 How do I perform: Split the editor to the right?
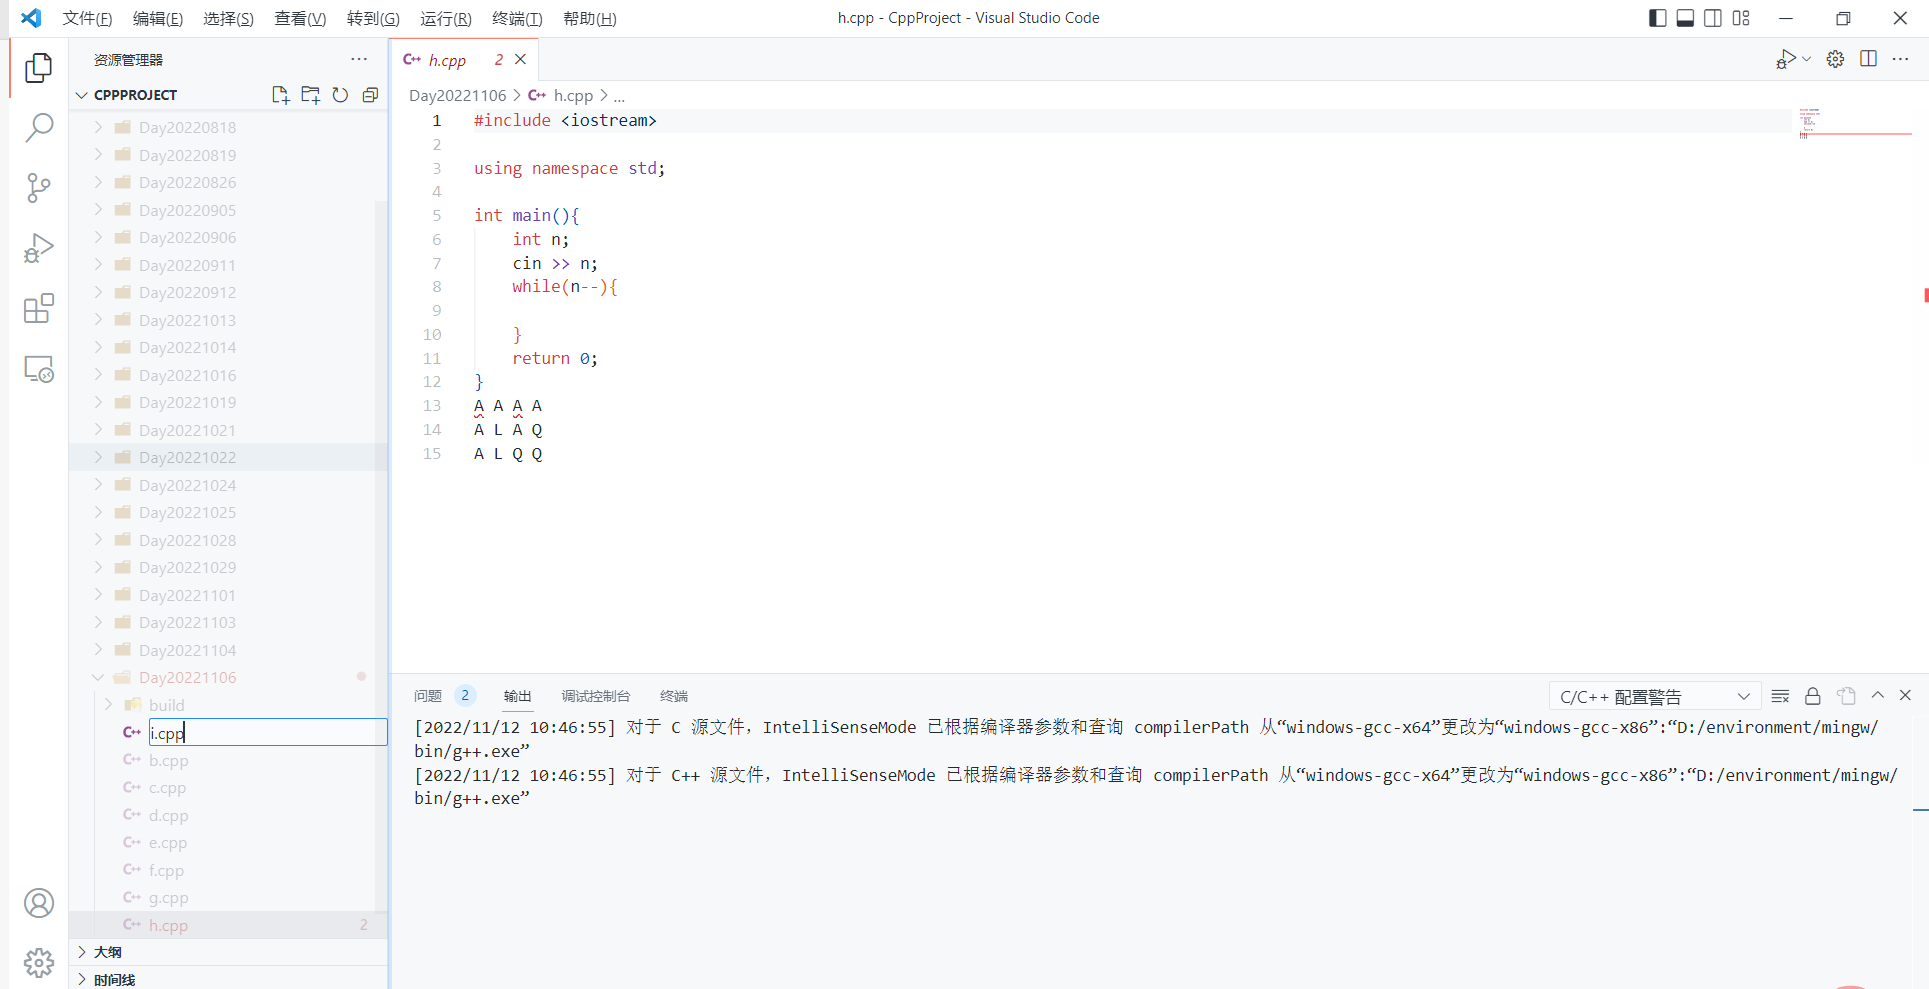[x=1868, y=59]
